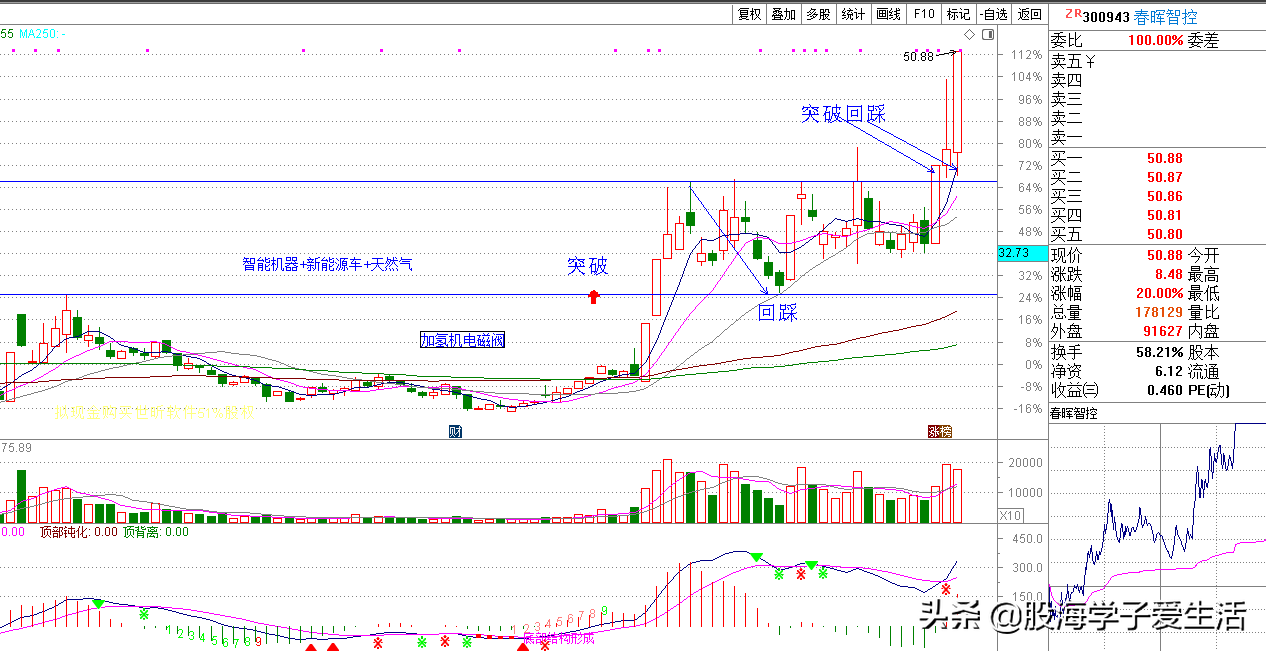Open the F10 company info page
The image size is (1266, 651).
[x=923, y=14]
